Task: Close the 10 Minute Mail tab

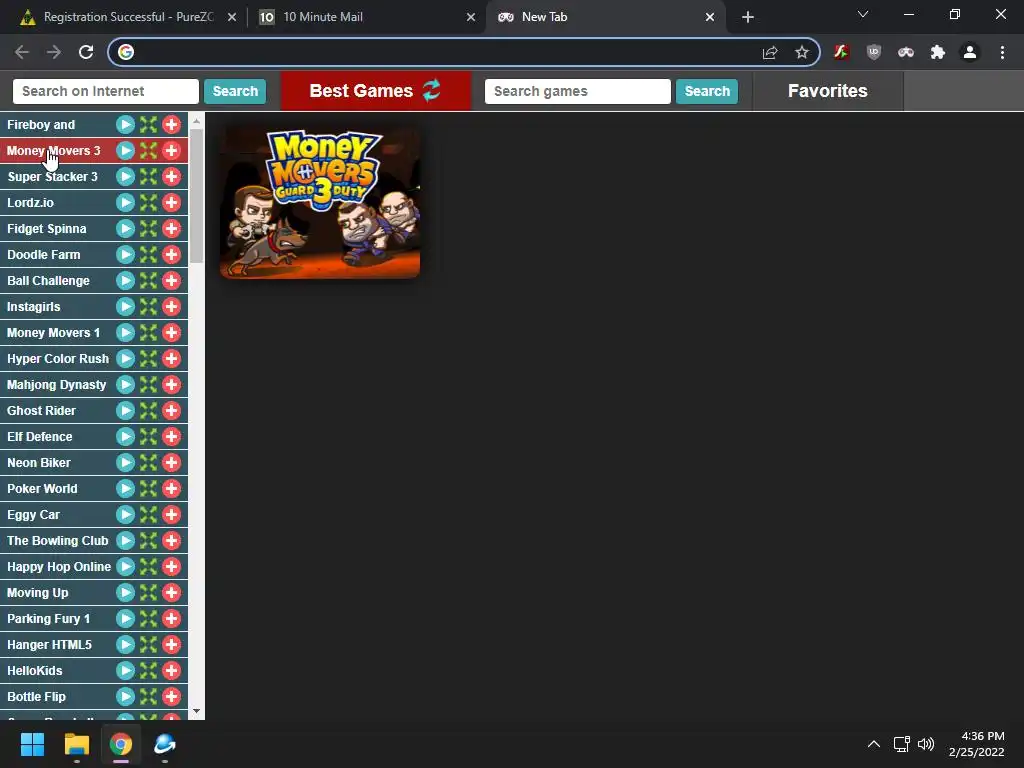Action: coord(471,17)
